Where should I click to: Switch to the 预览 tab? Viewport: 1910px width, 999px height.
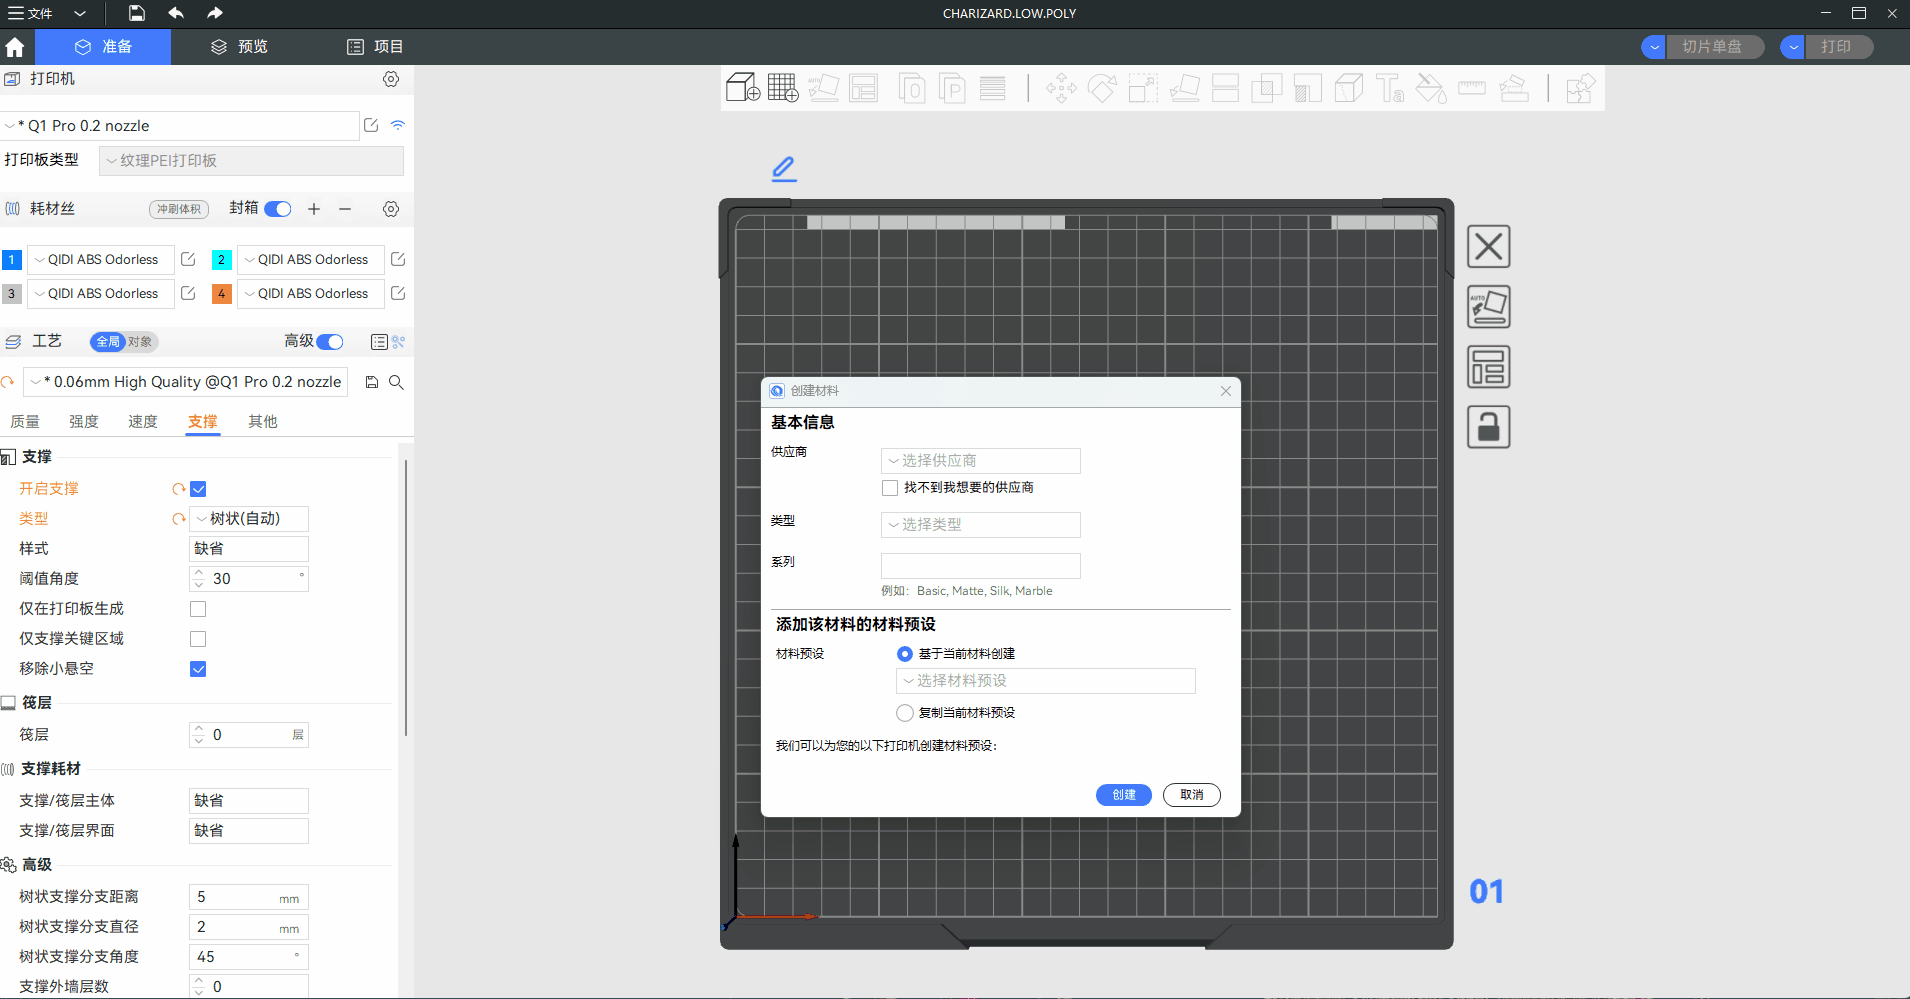[x=239, y=47]
